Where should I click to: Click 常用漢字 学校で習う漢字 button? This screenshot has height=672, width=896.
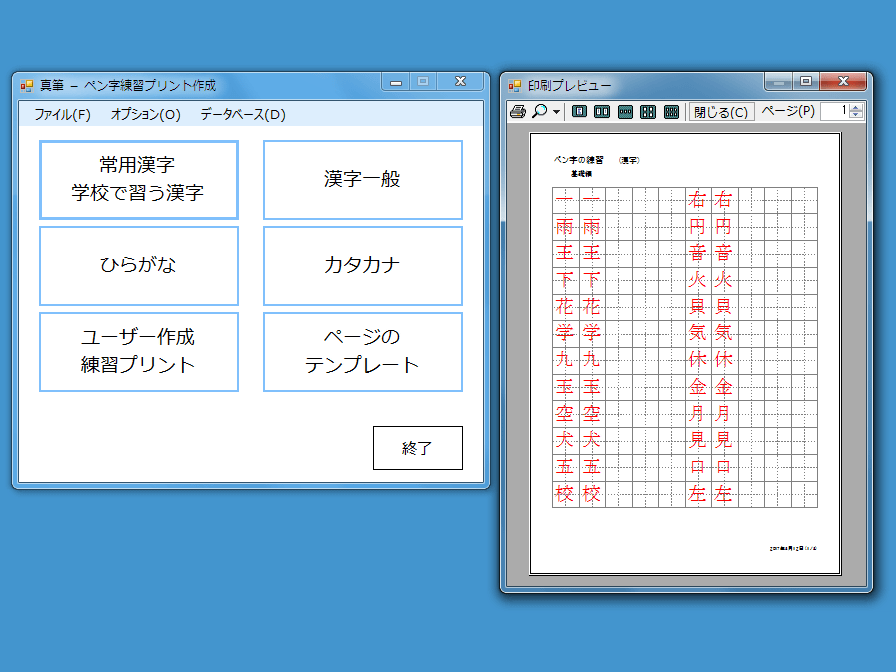point(138,179)
